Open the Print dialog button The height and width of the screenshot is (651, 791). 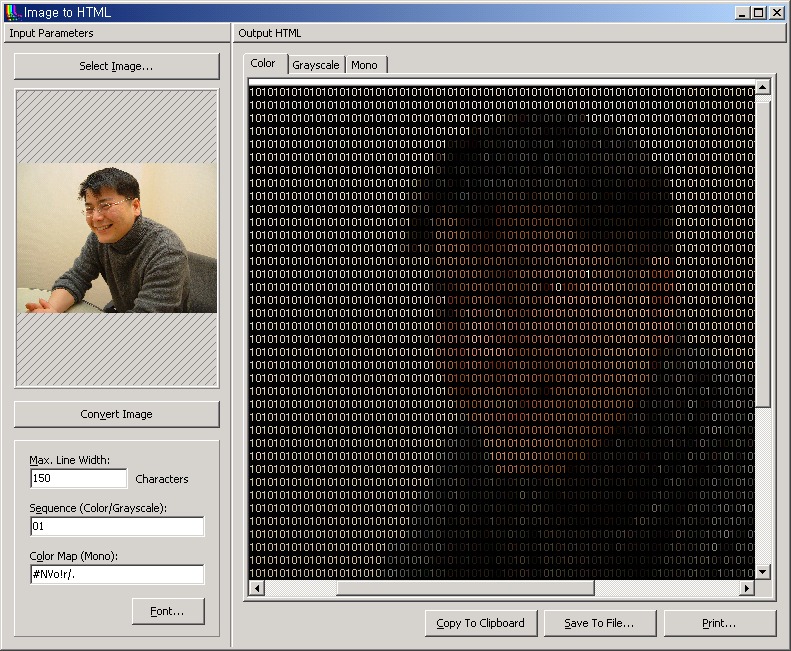[720, 623]
